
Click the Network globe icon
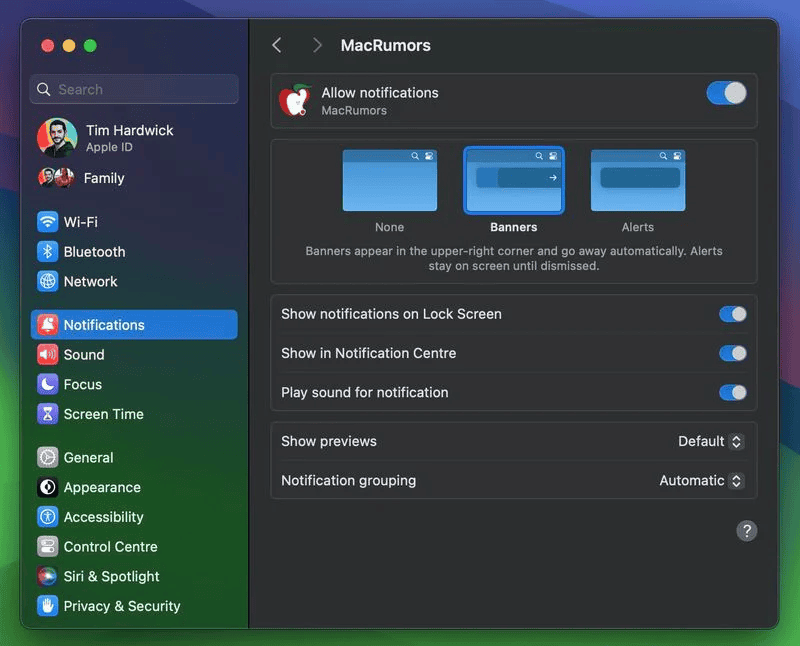[47, 282]
